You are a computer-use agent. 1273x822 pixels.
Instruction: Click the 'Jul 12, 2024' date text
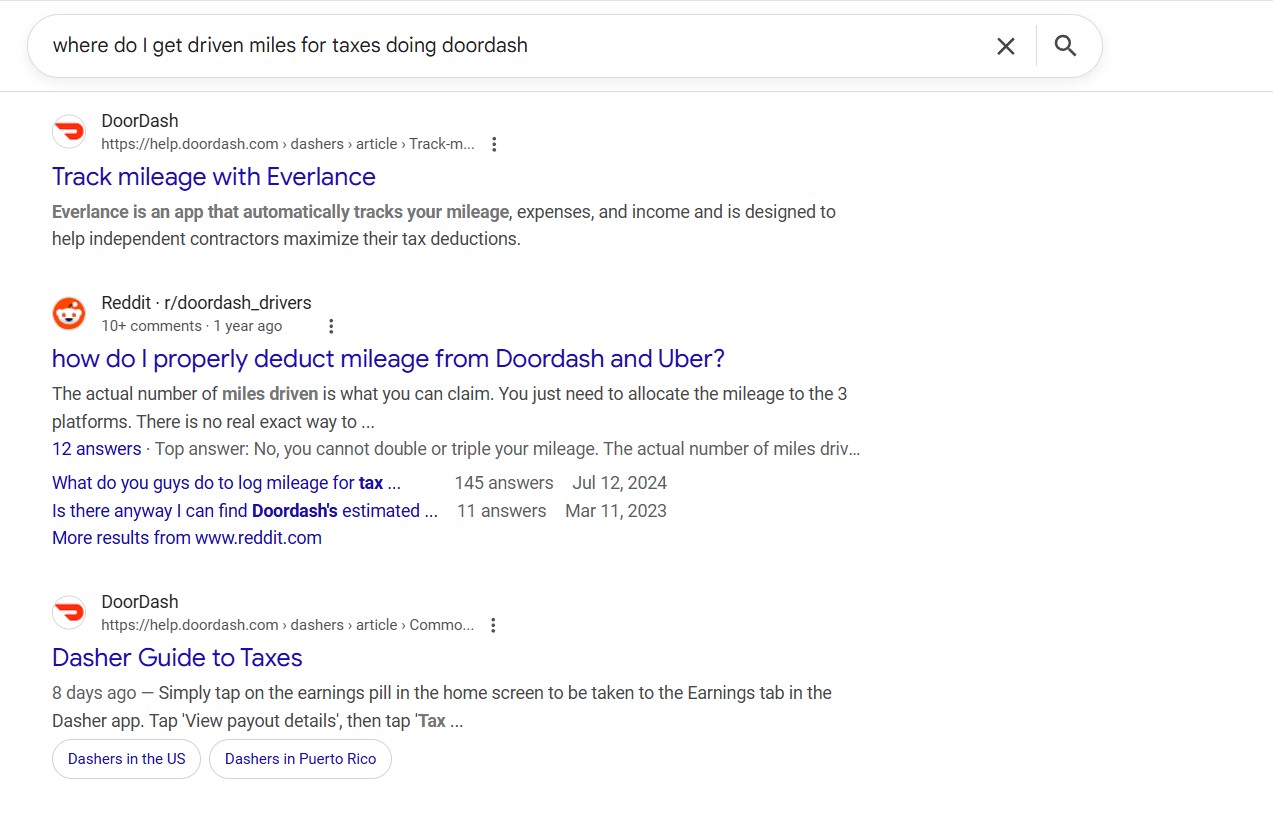click(x=620, y=483)
